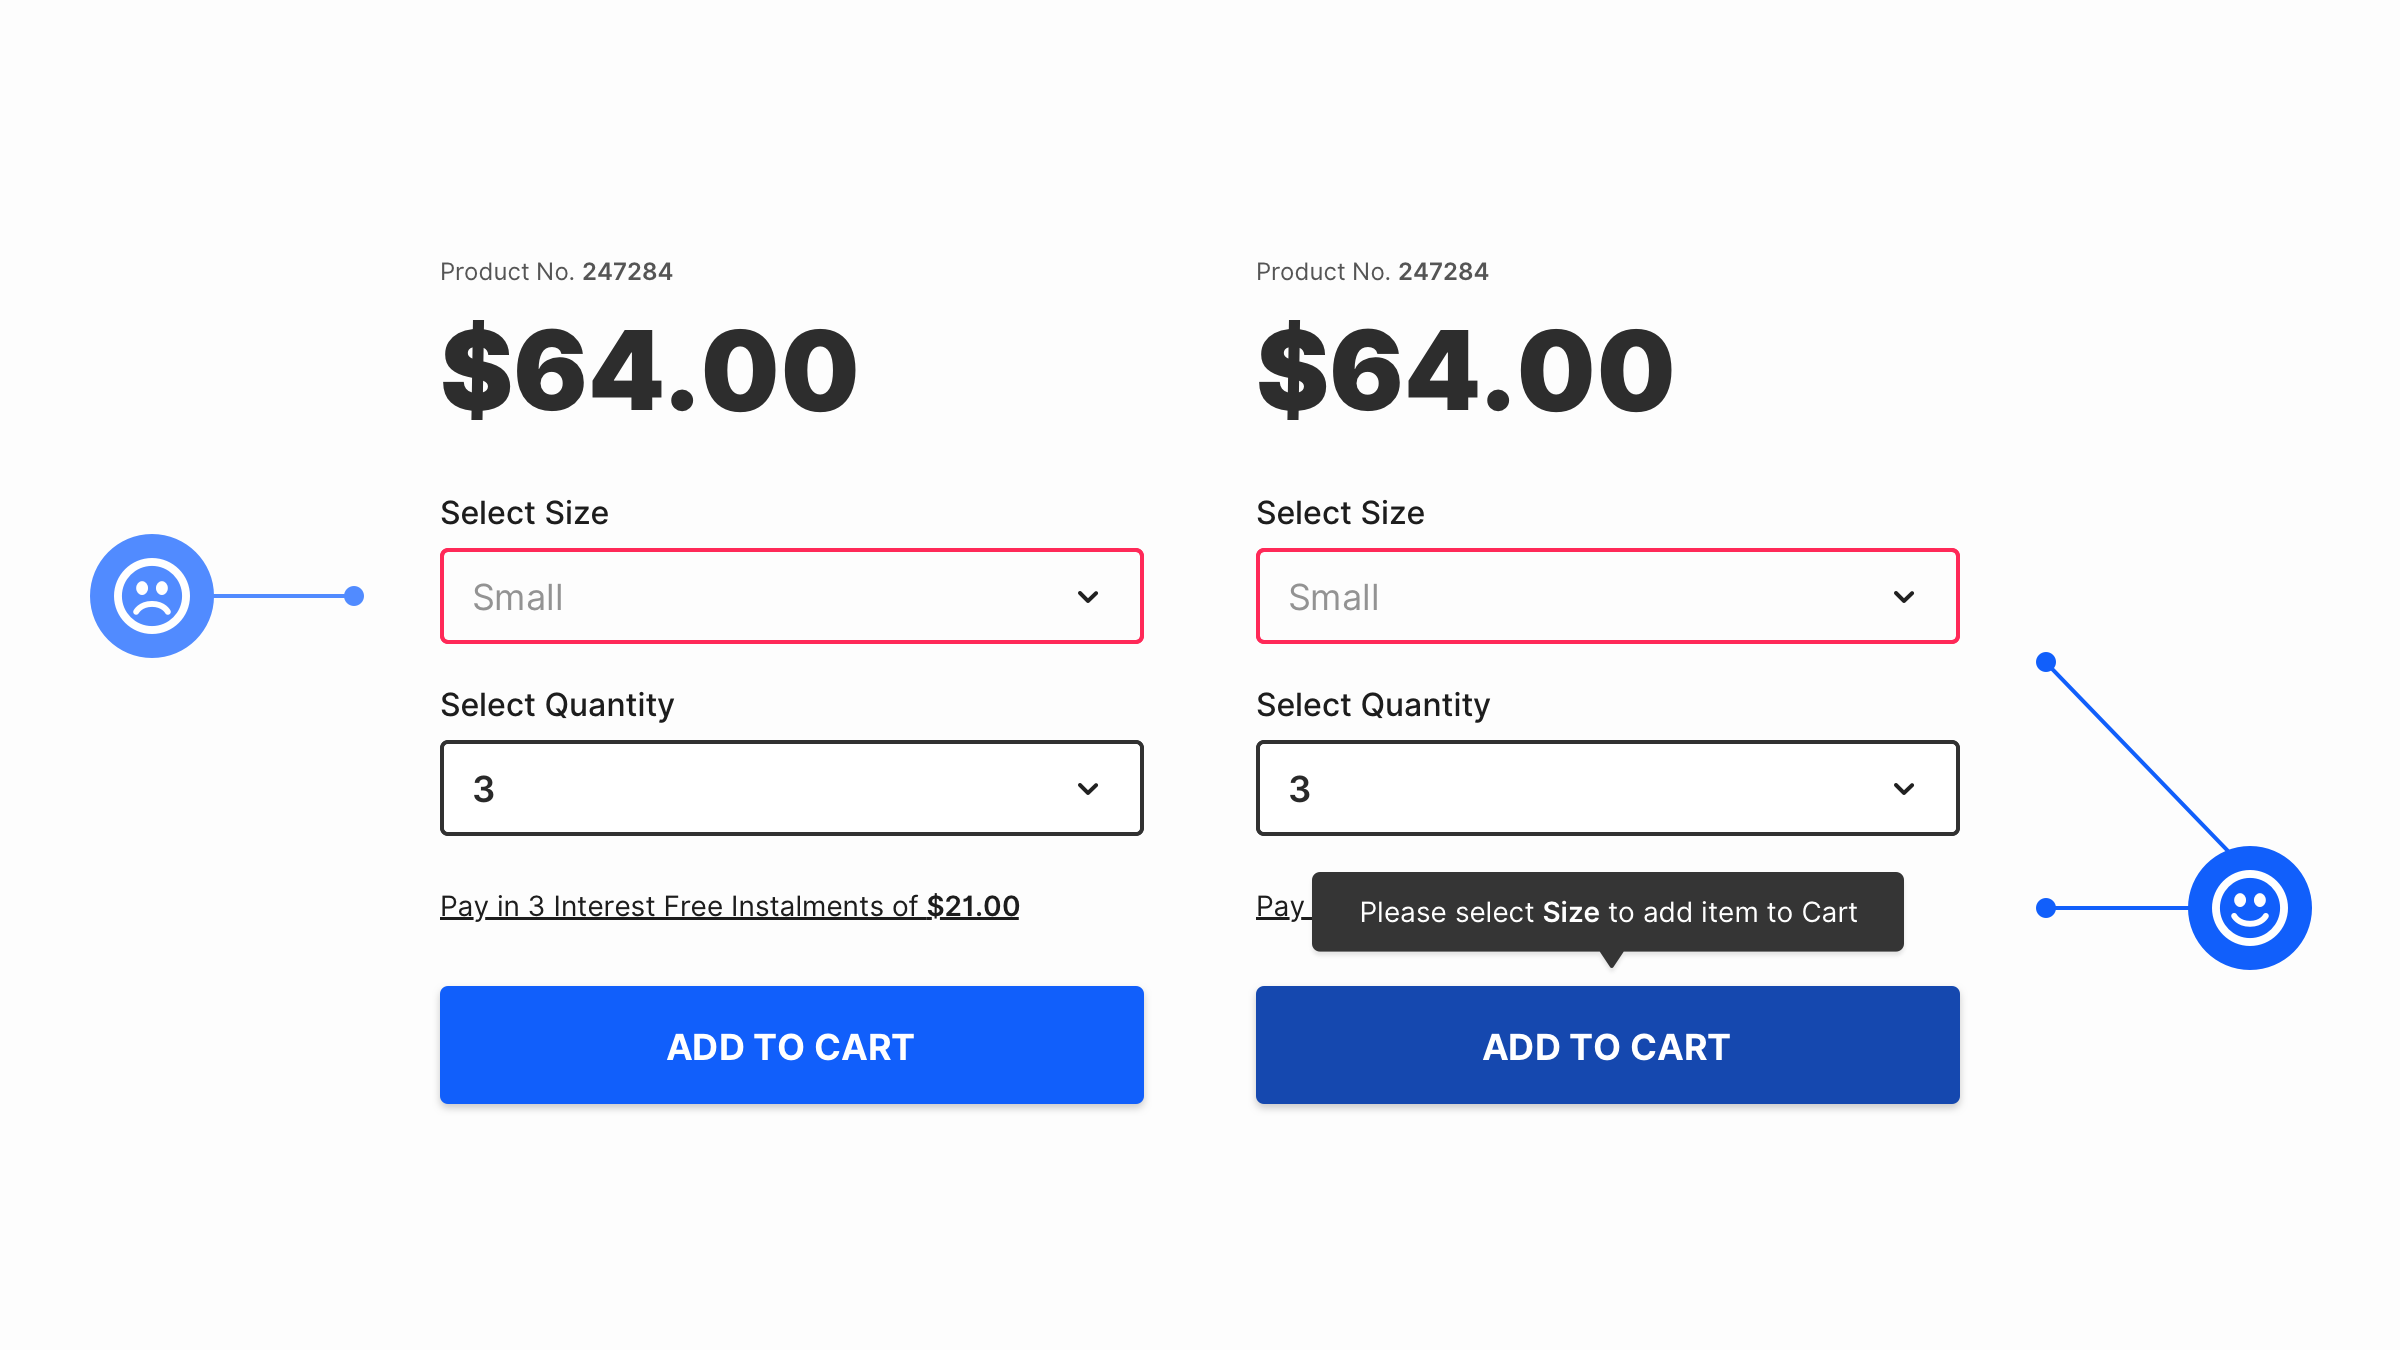This screenshot has height=1350, width=2400.
Task: Open the right Select Size dropdown
Action: [1607, 597]
